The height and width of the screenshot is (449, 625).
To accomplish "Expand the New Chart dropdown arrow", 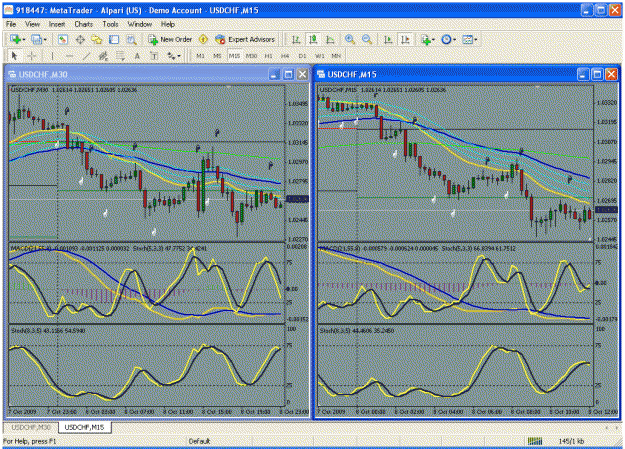I will [x=24, y=40].
